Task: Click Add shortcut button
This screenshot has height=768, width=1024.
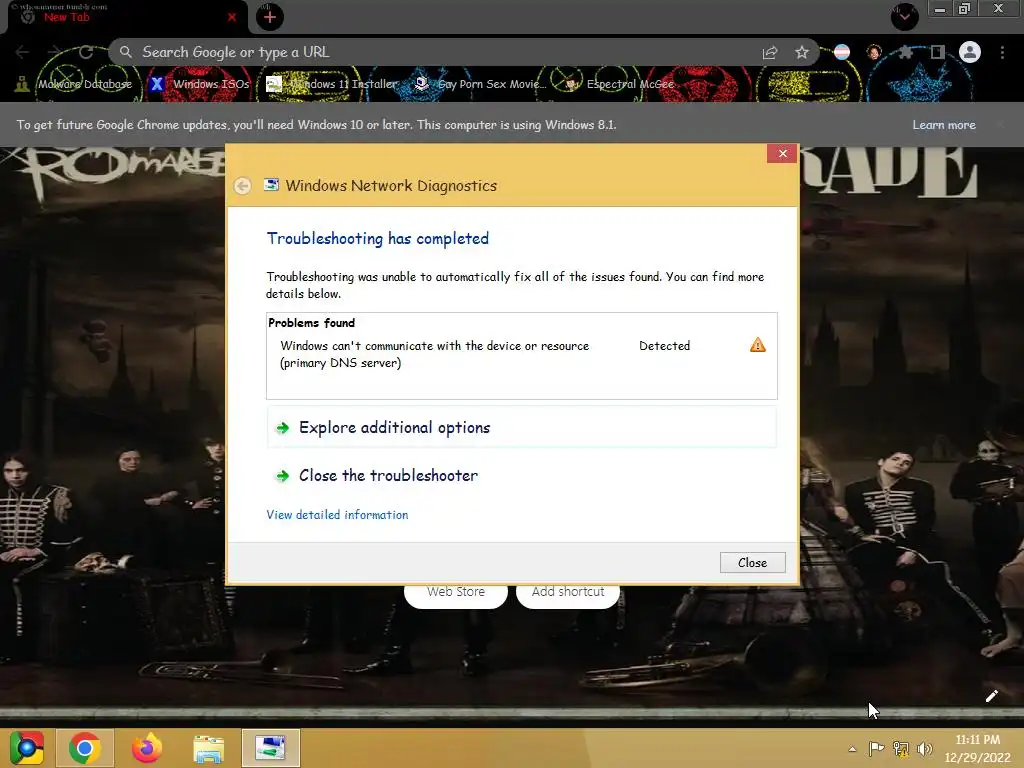Action: tap(568, 592)
